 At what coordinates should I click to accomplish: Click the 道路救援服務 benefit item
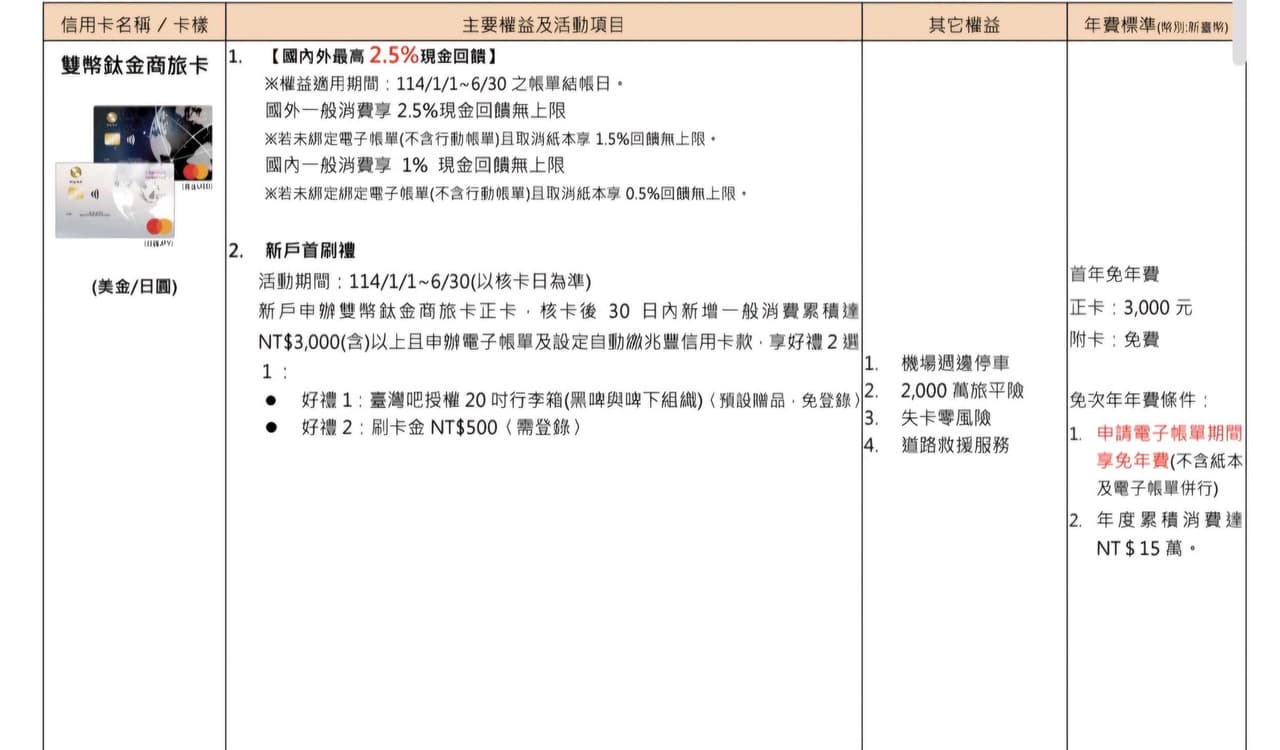955,446
